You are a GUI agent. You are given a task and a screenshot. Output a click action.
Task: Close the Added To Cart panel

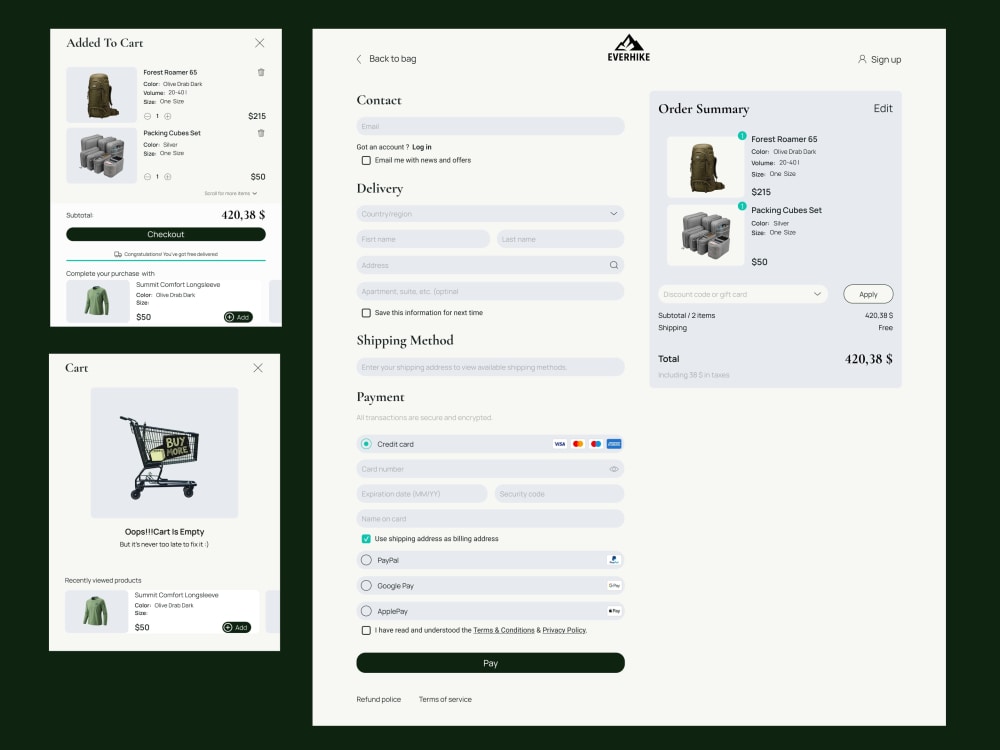pyautogui.click(x=260, y=43)
